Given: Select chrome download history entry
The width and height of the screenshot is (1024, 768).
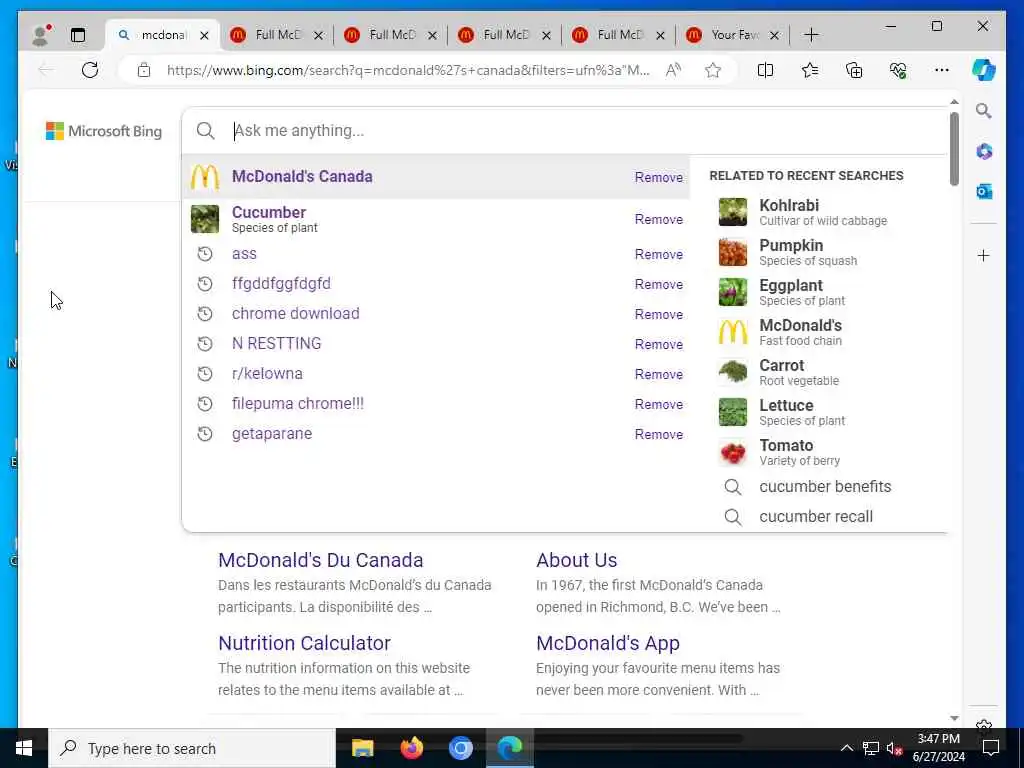Looking at the screenshot, I should [x=295, y=314].
